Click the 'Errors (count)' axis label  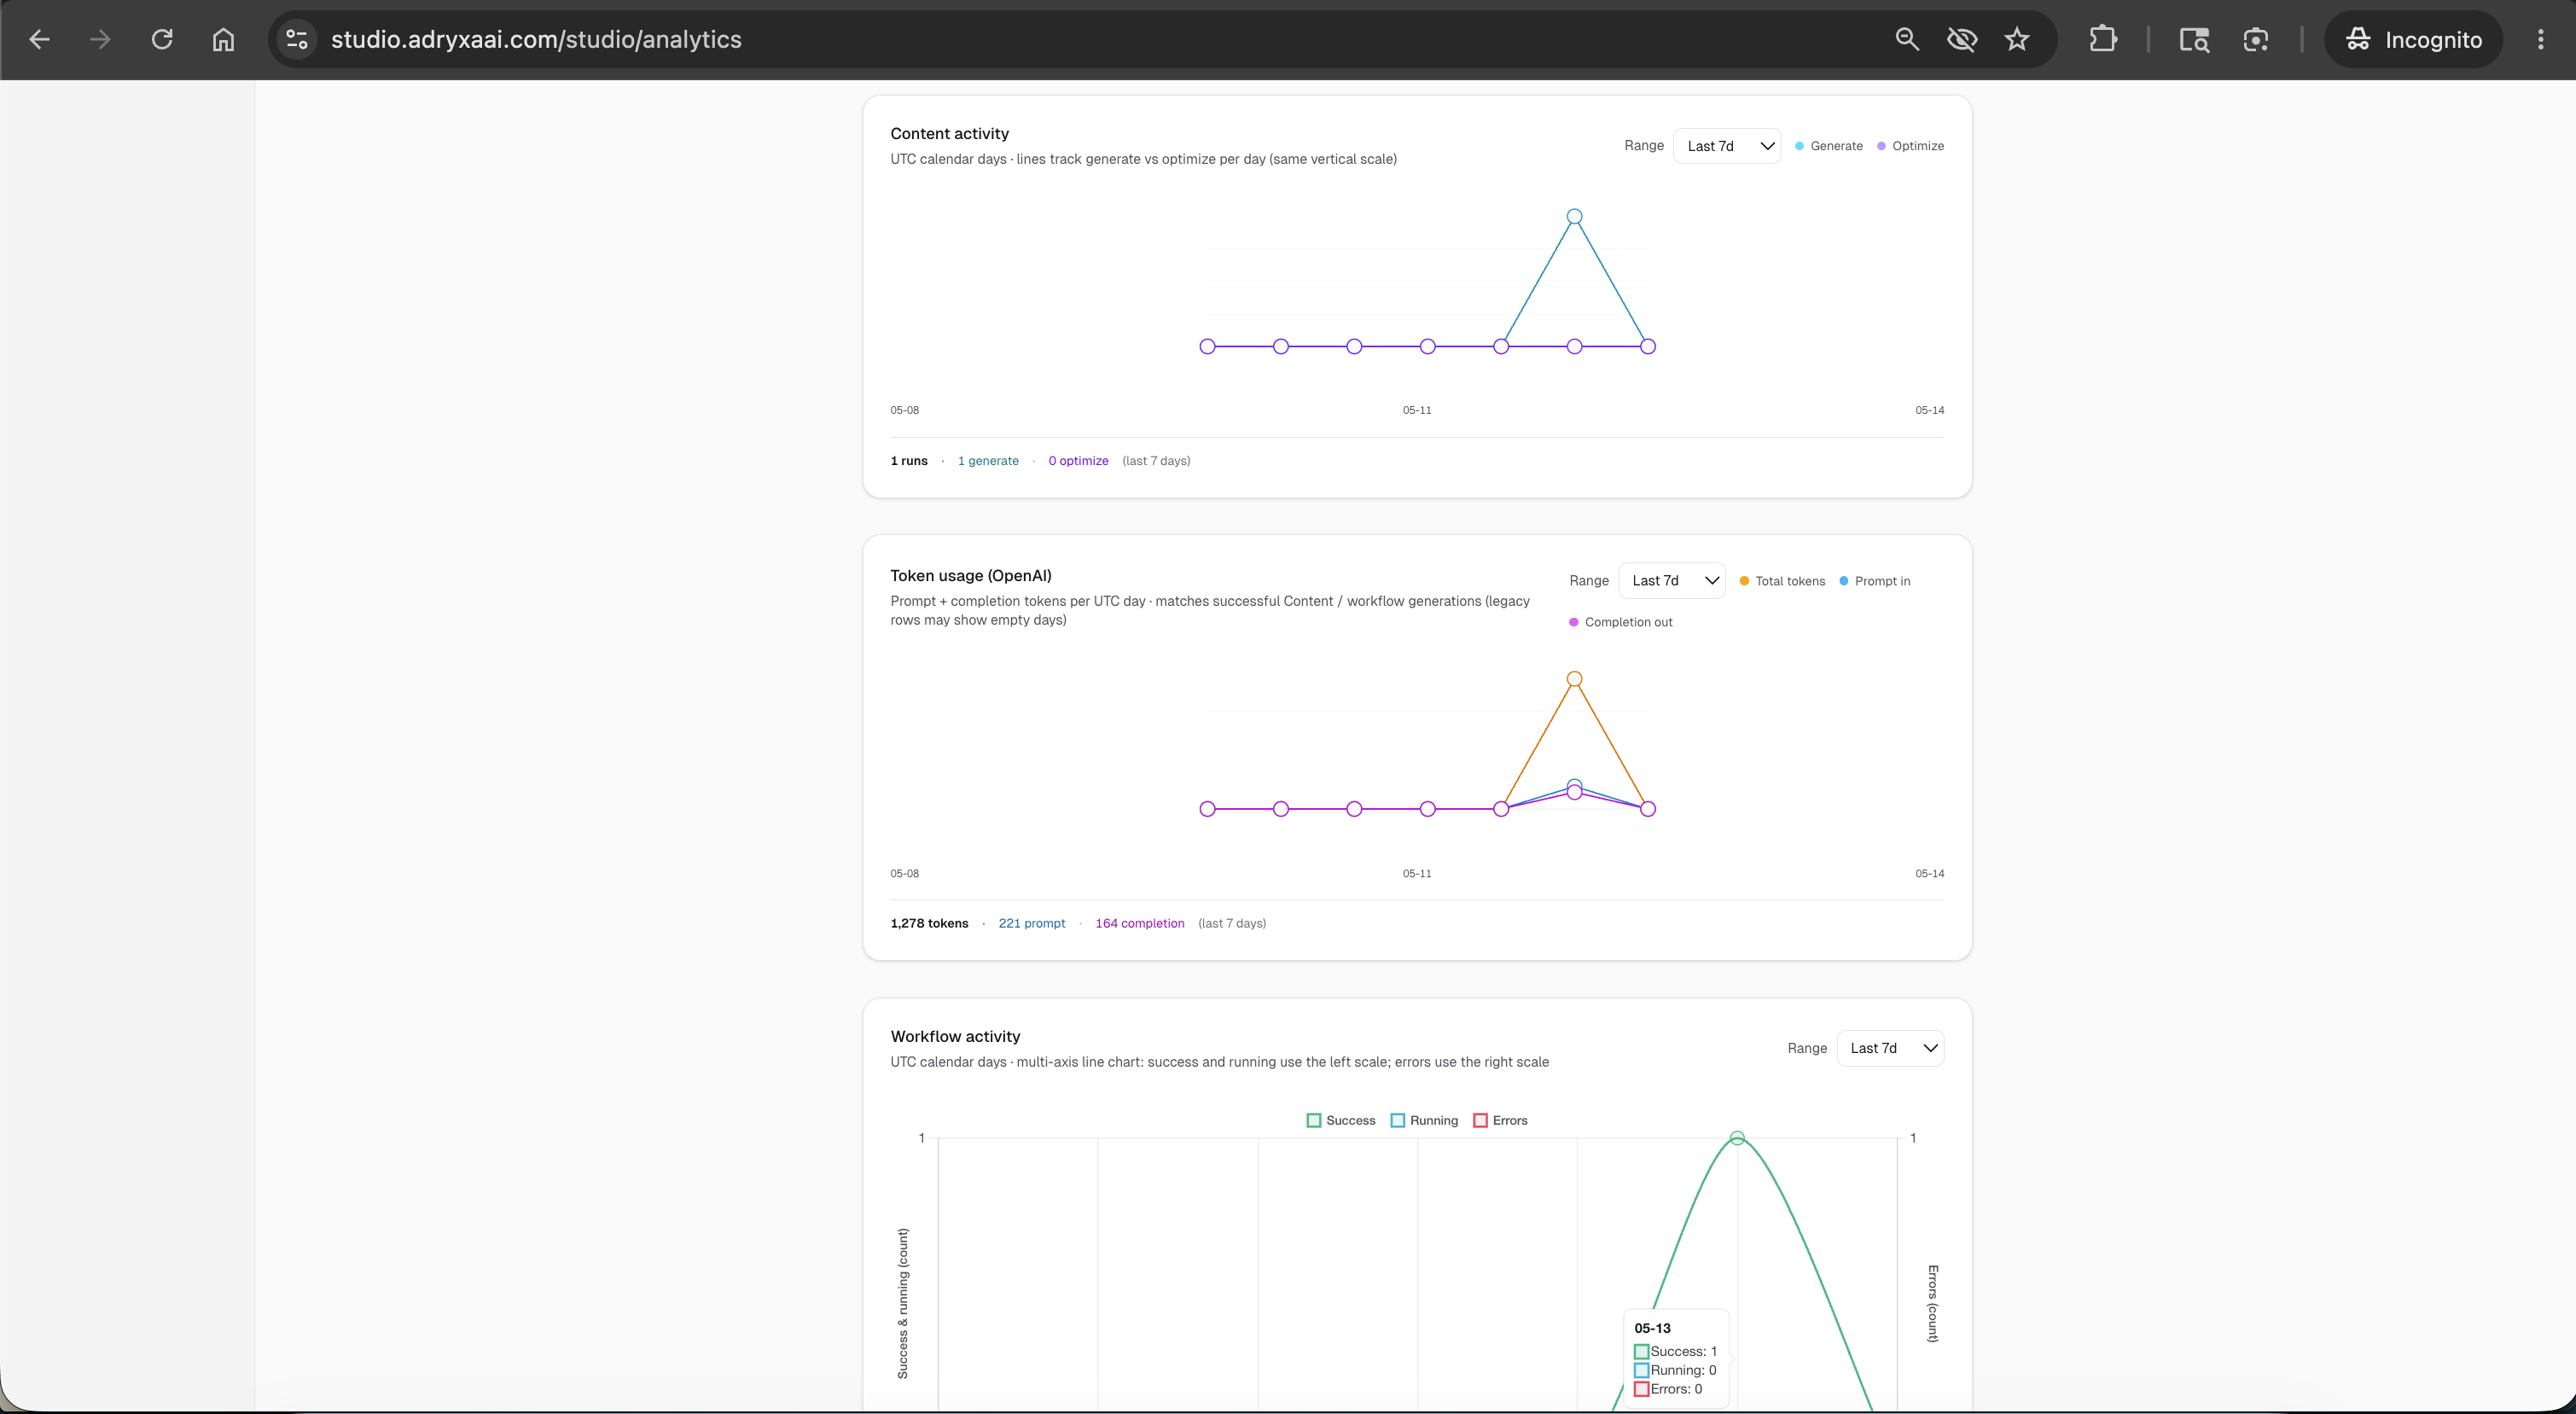point(1932,1303)
